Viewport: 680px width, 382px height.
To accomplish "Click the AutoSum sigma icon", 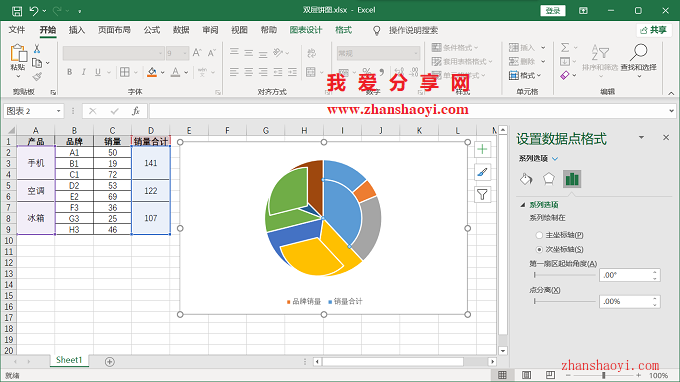I will [x=565, y=47].
